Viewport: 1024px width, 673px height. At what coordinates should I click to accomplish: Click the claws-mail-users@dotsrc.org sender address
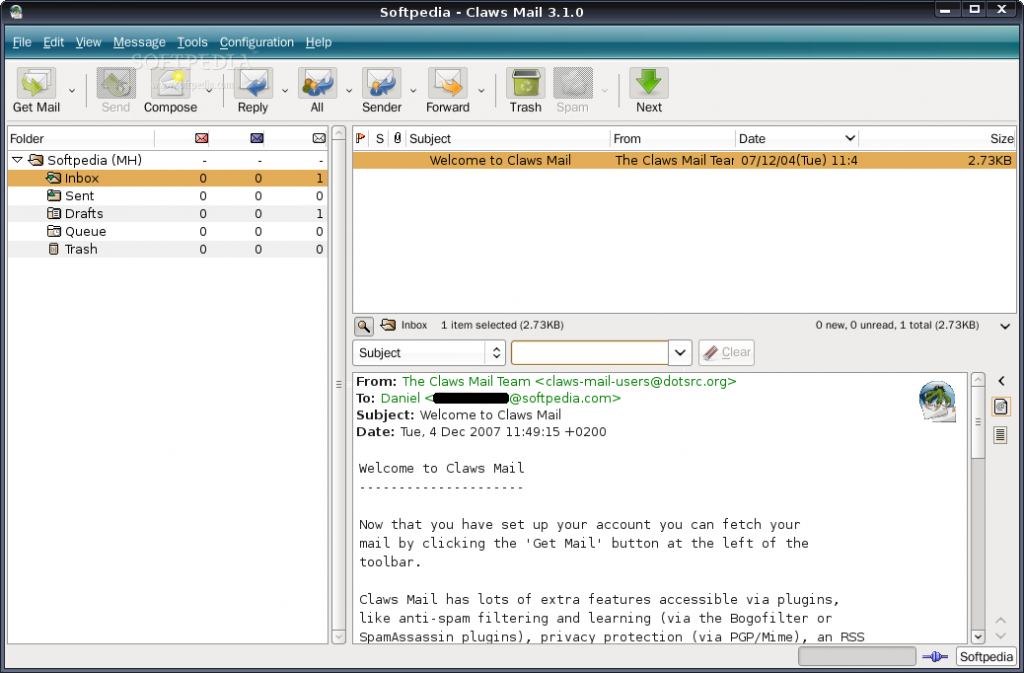tap(641, 381)
